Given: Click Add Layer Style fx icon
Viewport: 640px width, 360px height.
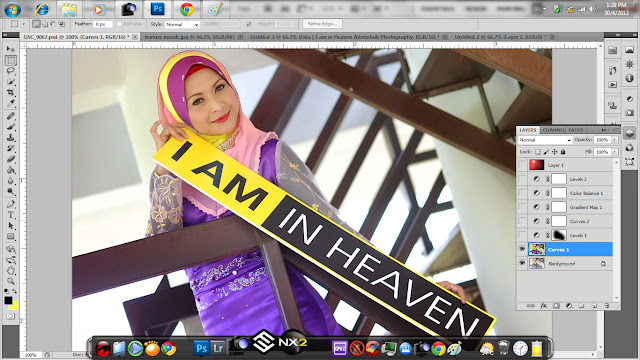Looking at the screenshot, I should click(544, 305).
